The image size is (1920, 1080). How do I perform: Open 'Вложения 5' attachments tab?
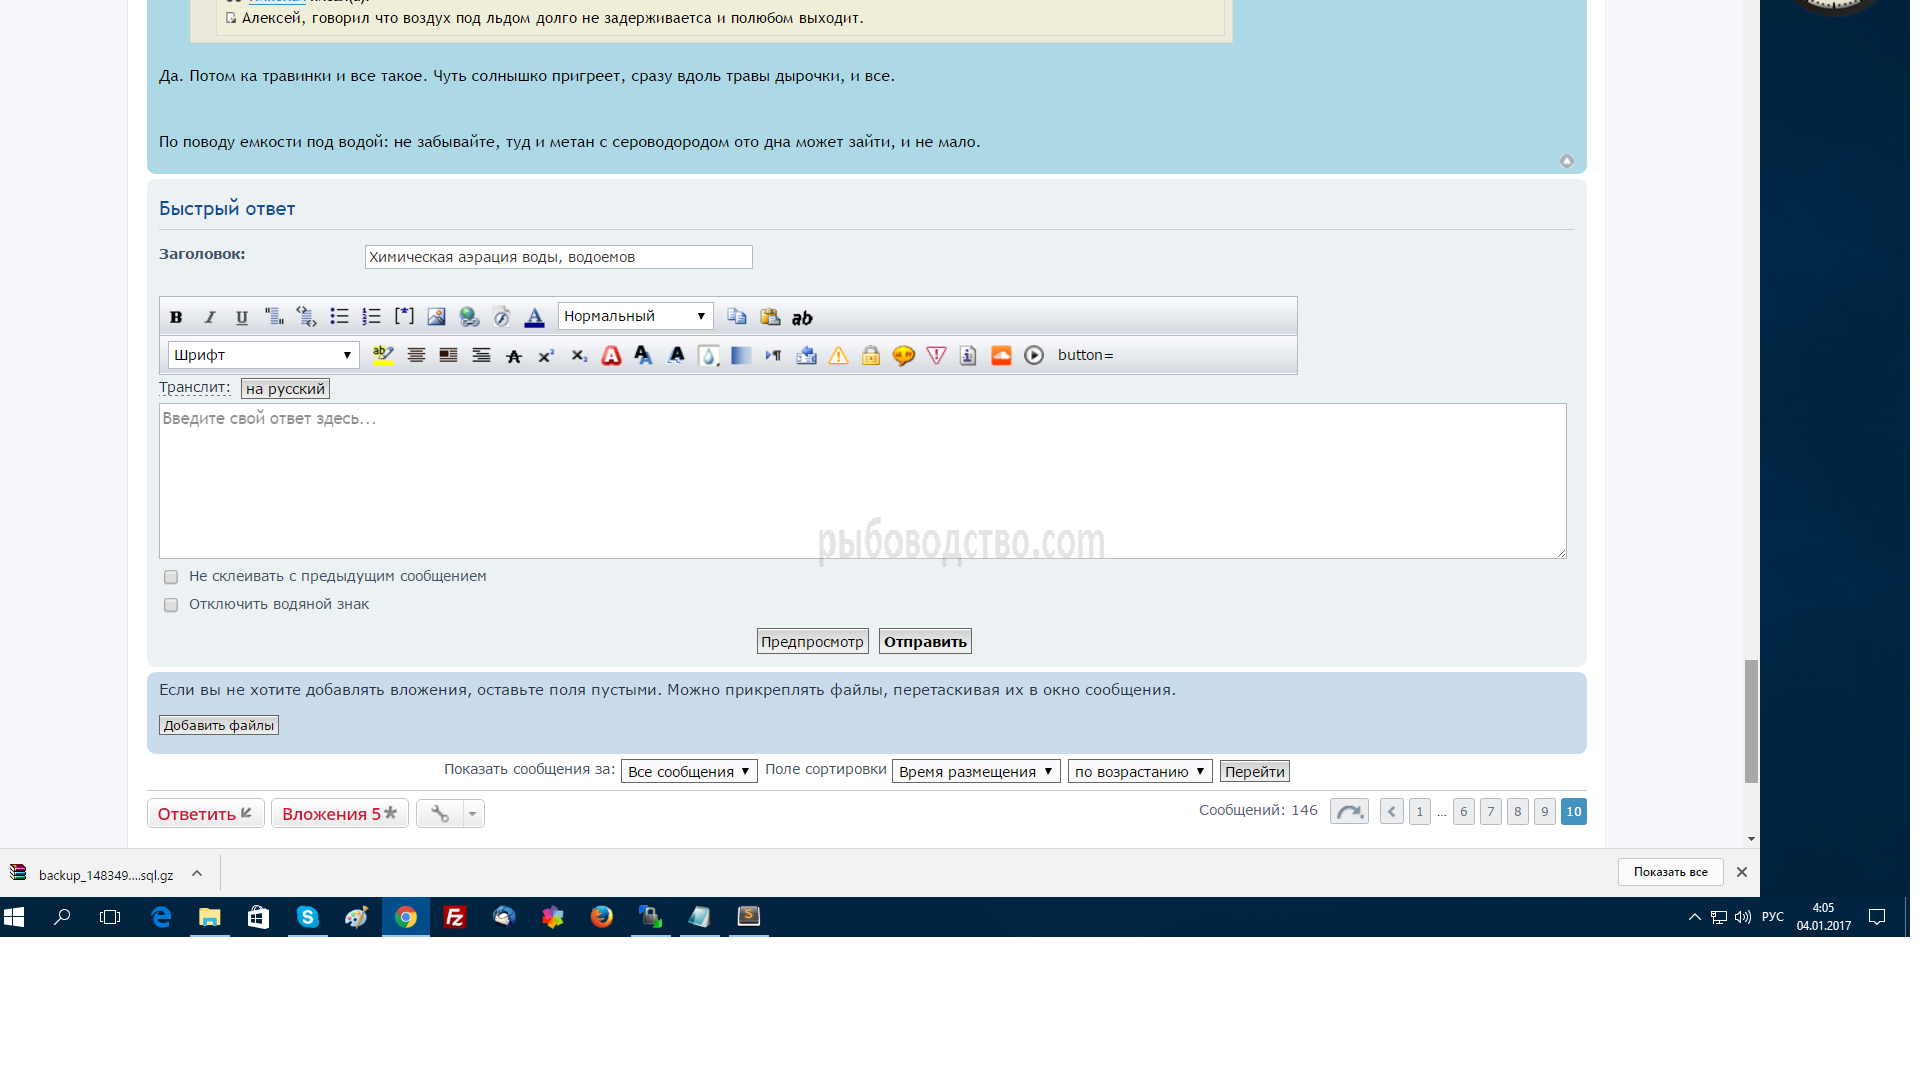tap(339, 814)
